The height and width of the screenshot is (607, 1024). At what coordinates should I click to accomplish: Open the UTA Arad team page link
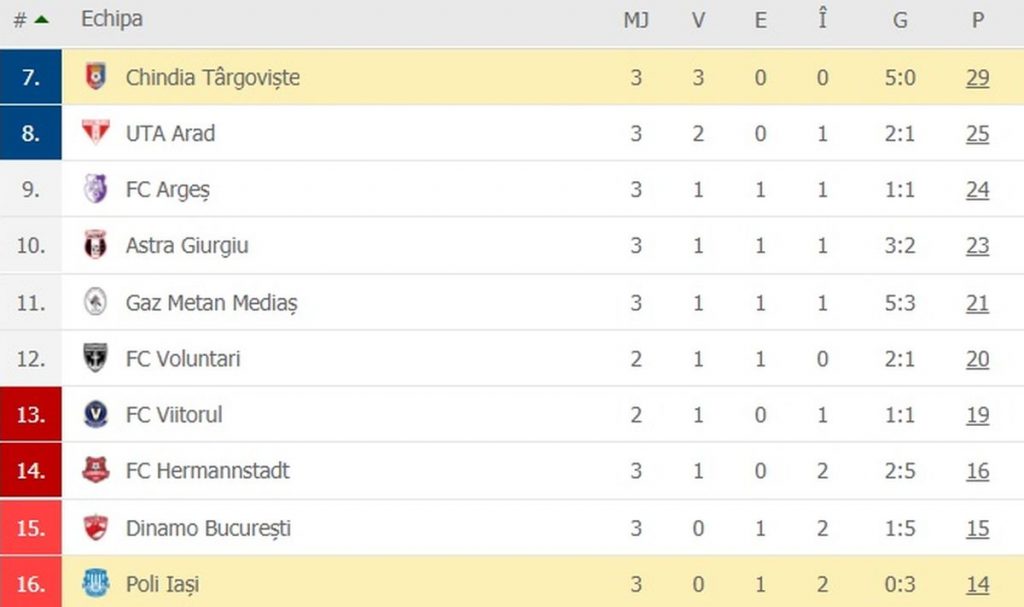point(171,132)
